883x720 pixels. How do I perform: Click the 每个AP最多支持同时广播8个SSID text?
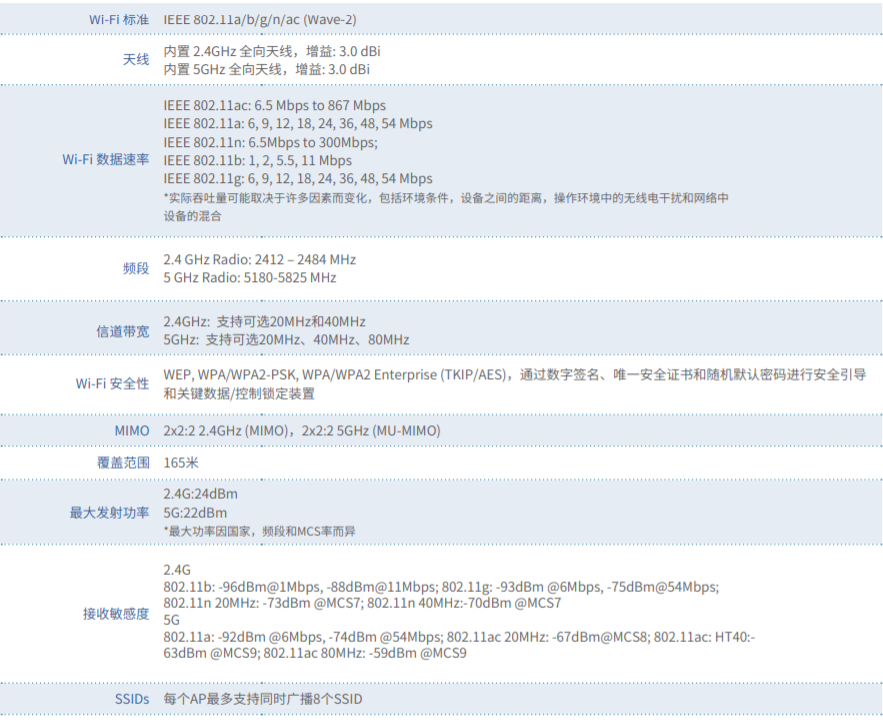(x=262, y=699)
